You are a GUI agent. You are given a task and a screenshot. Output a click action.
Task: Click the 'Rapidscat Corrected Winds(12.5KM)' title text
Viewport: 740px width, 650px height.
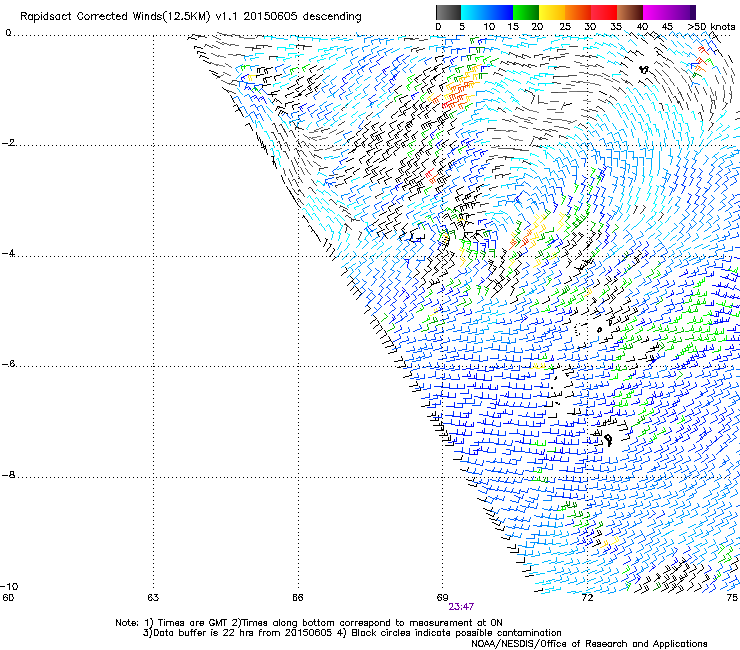[115, 17]
